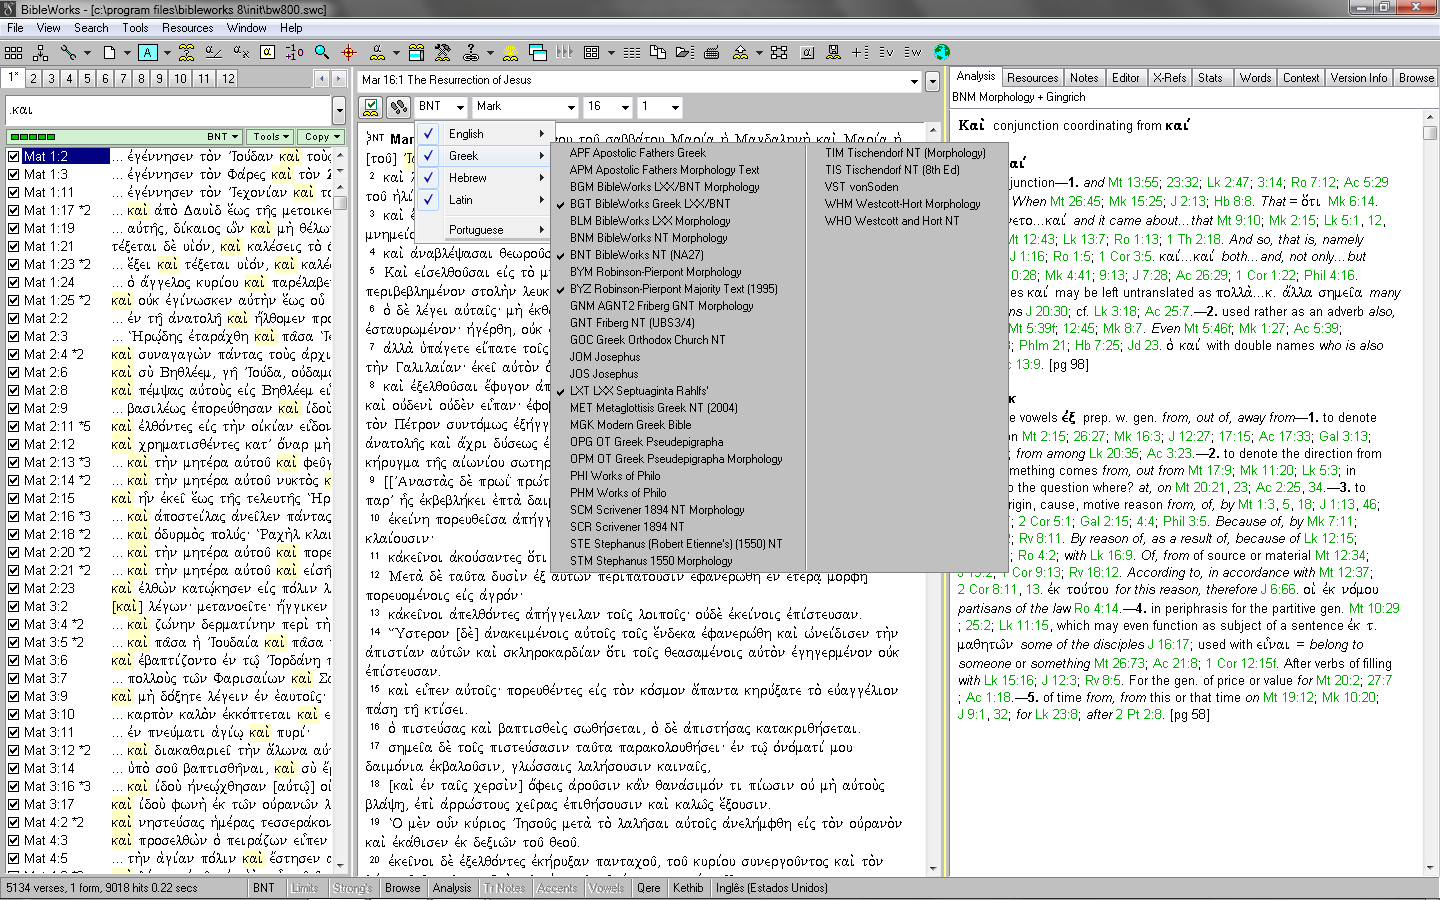
Task: Uncheck the Mat 1:11 verse checkbox
Action: [14, 192]
